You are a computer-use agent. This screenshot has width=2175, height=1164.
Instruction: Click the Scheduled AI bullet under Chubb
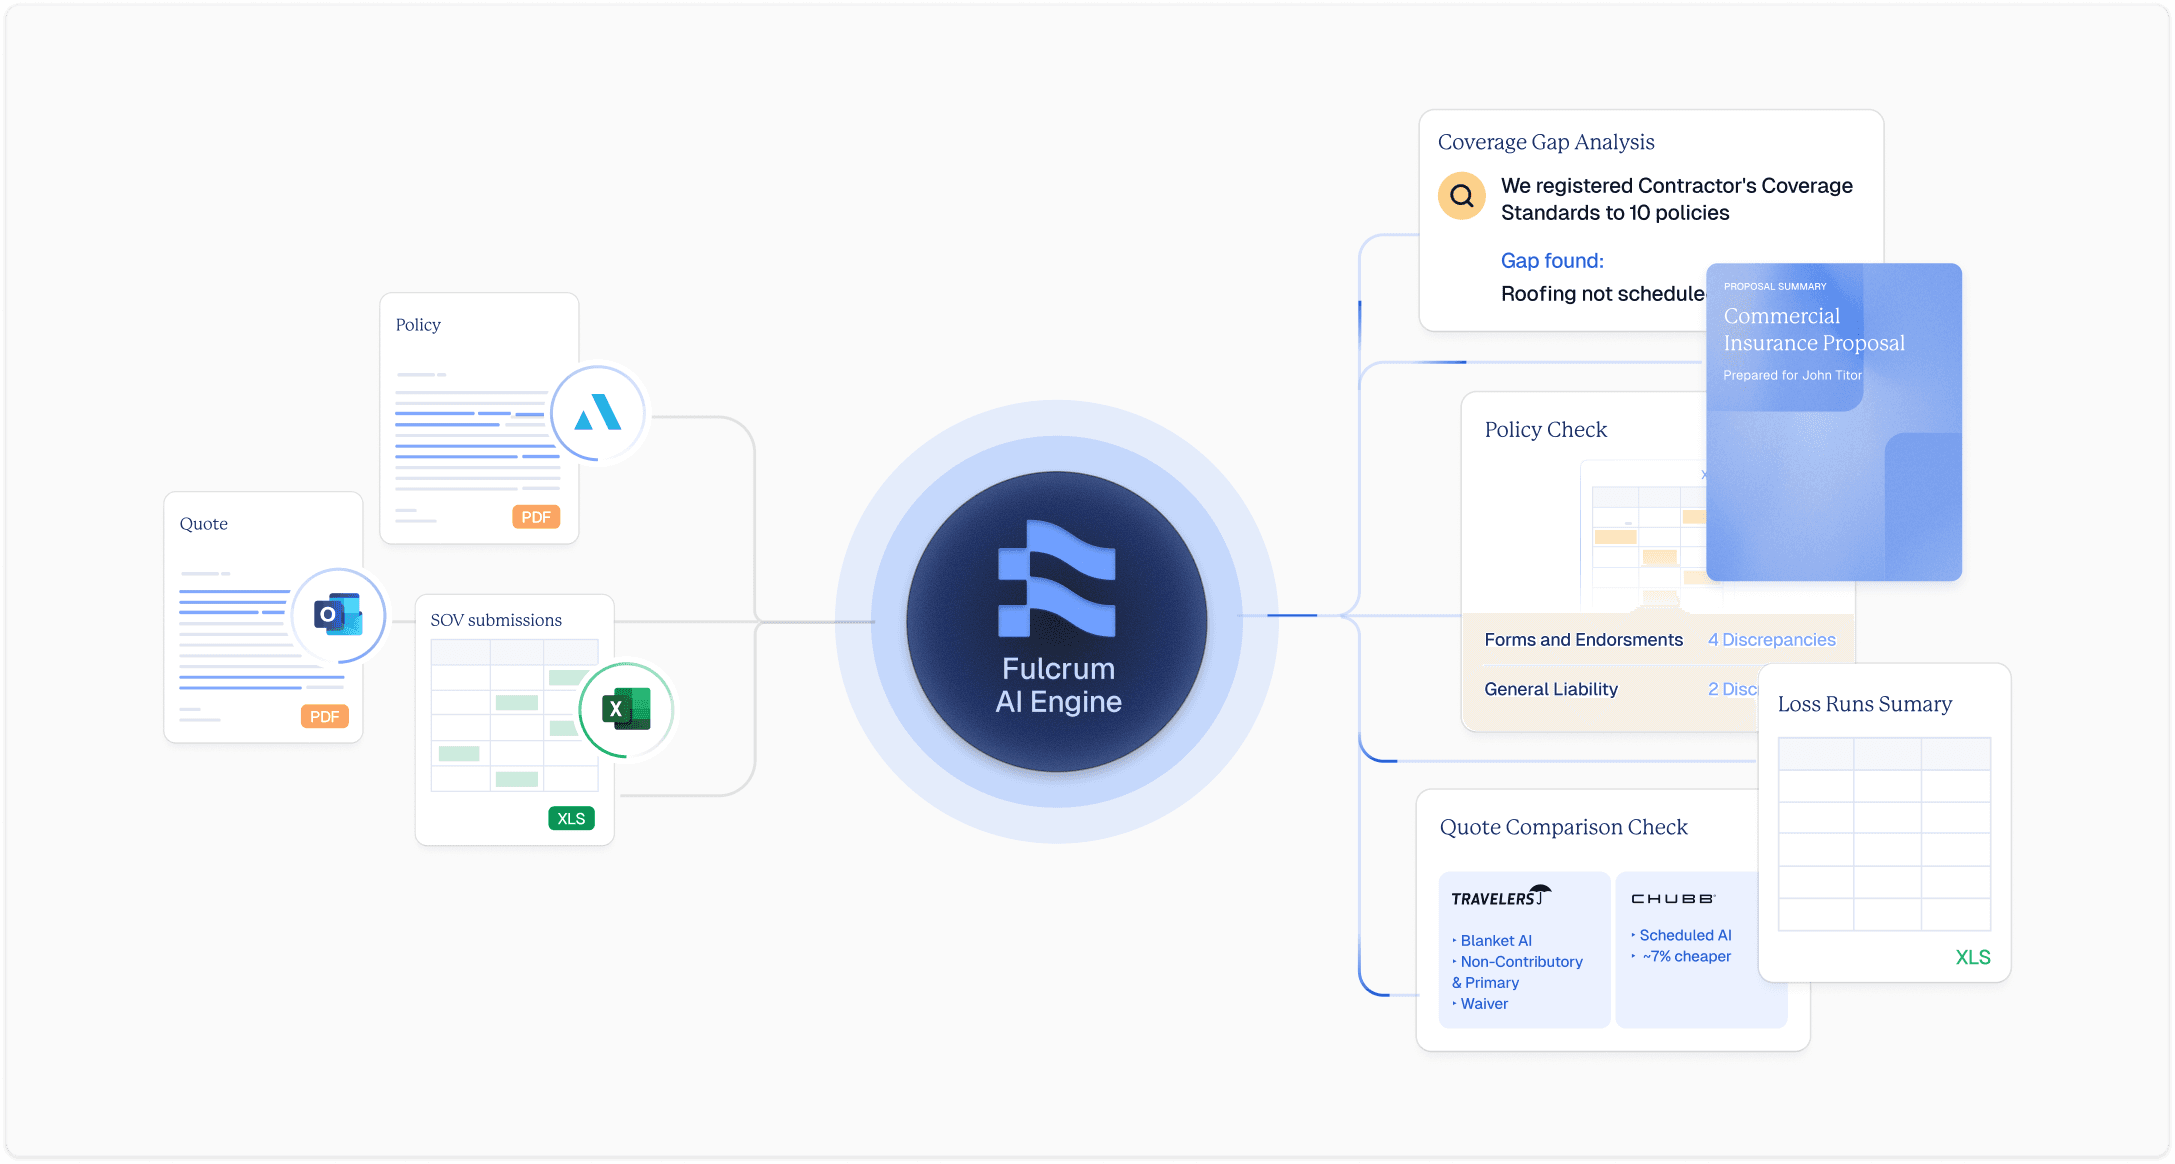[x=1685, y=935]
